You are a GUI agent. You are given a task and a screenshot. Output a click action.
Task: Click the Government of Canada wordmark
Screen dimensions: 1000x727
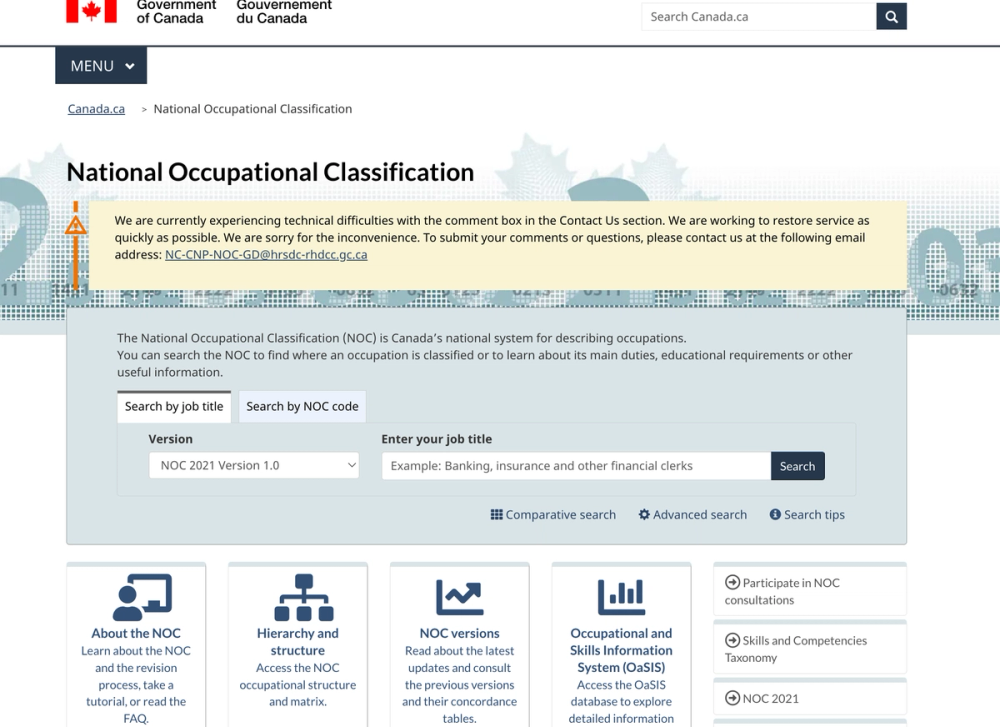(176, 11)
